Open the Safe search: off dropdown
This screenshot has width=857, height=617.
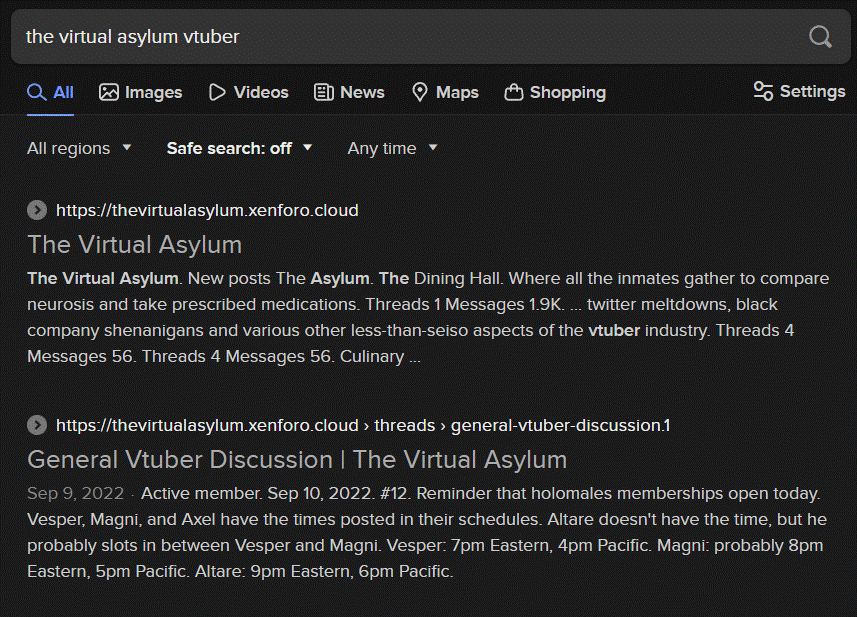pyautogui.click(x=239, y=148)
